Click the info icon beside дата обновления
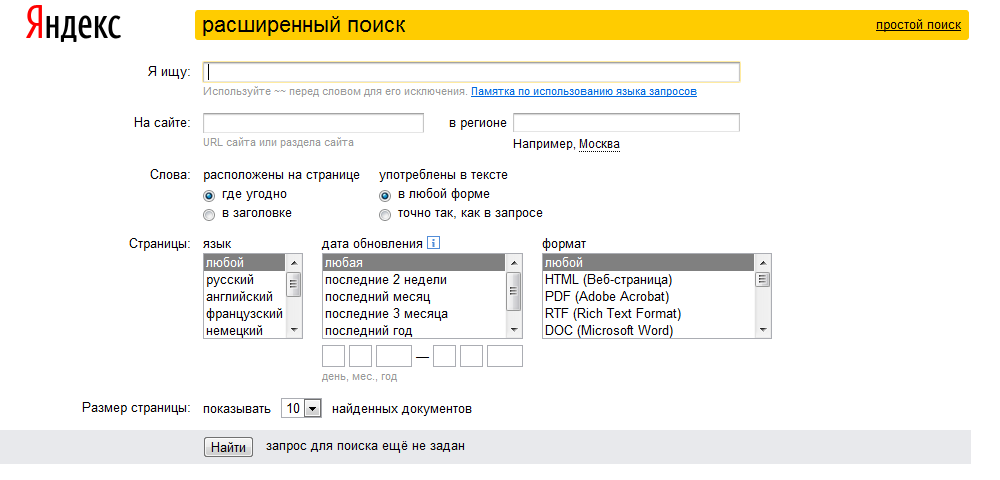This screenshot has width=1000, height=480. [433, 243]
